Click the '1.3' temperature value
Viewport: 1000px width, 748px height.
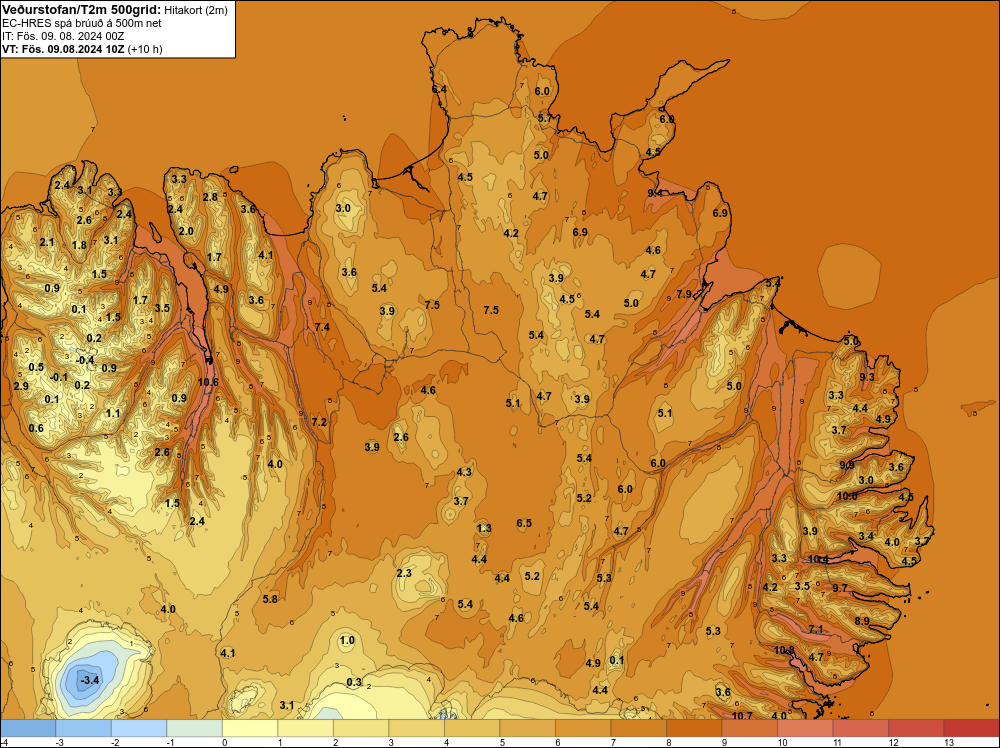point(484,528)
